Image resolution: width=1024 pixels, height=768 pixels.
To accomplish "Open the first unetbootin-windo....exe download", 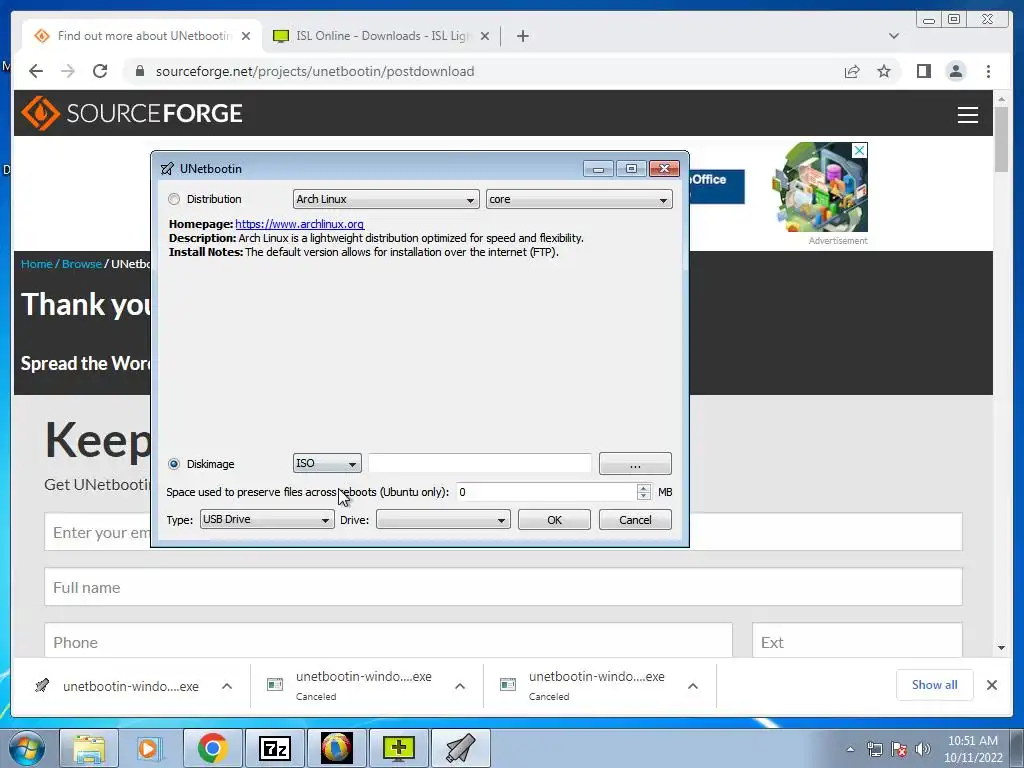I will click(x=131, y=686).
